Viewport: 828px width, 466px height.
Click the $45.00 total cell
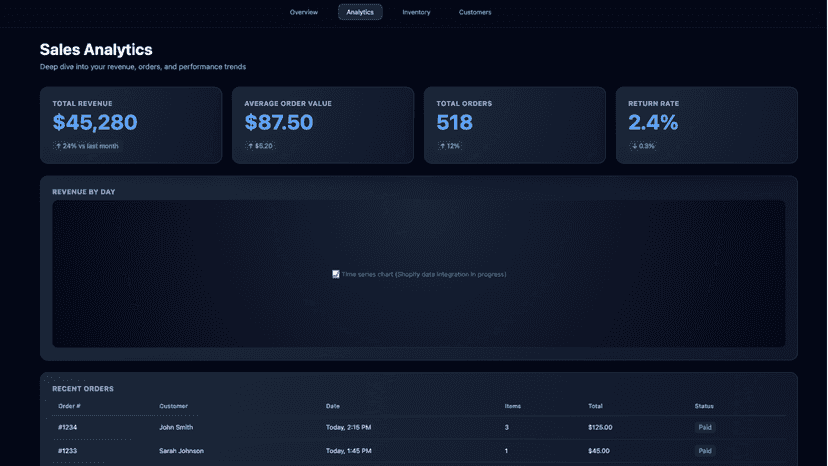(x=599, y=451)
